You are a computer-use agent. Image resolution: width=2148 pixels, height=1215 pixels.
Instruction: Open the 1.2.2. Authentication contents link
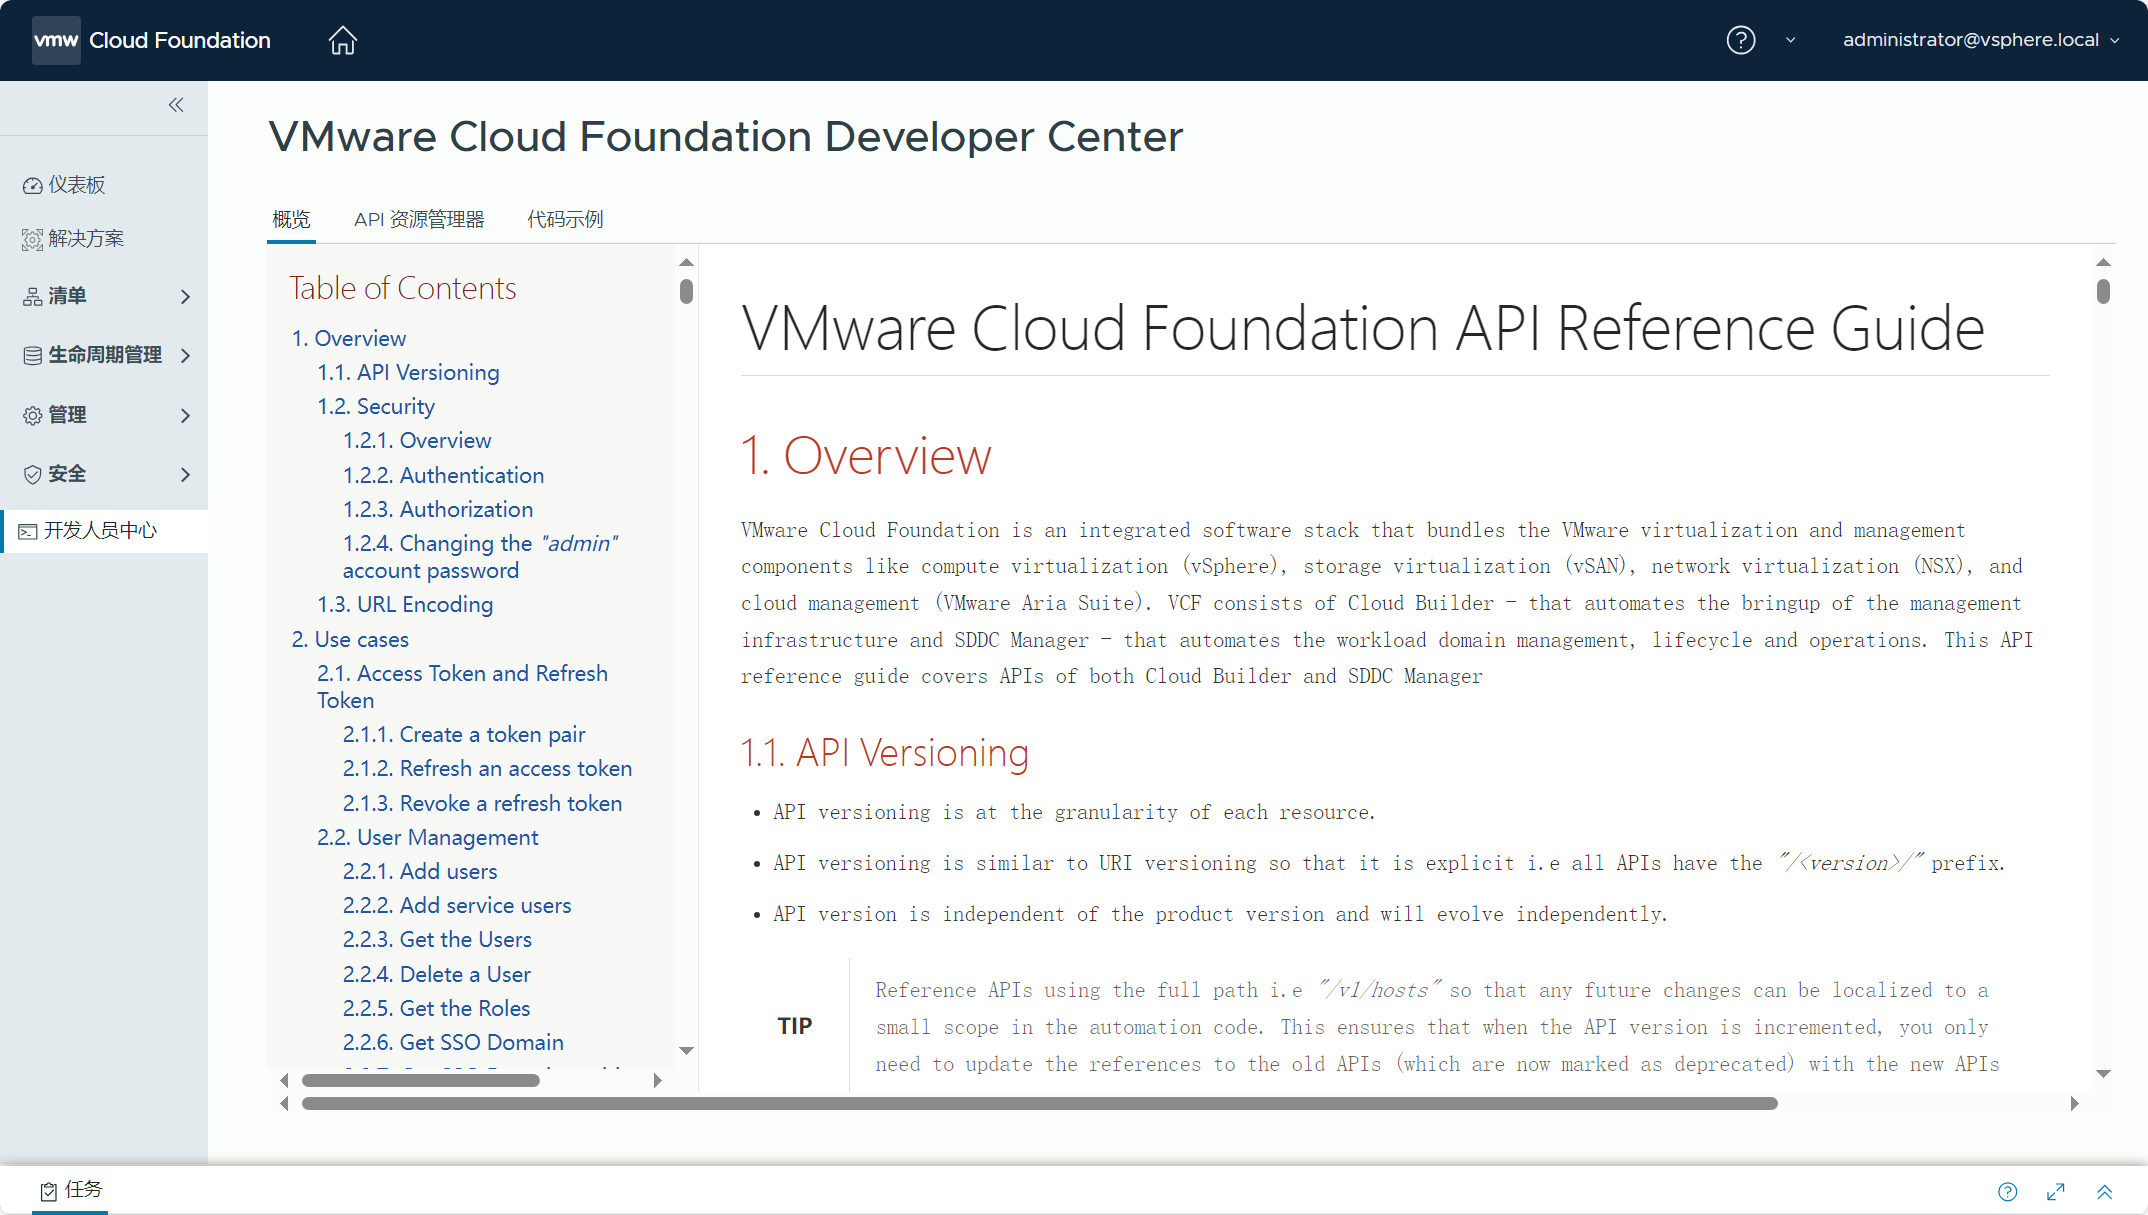coord(443,475)
